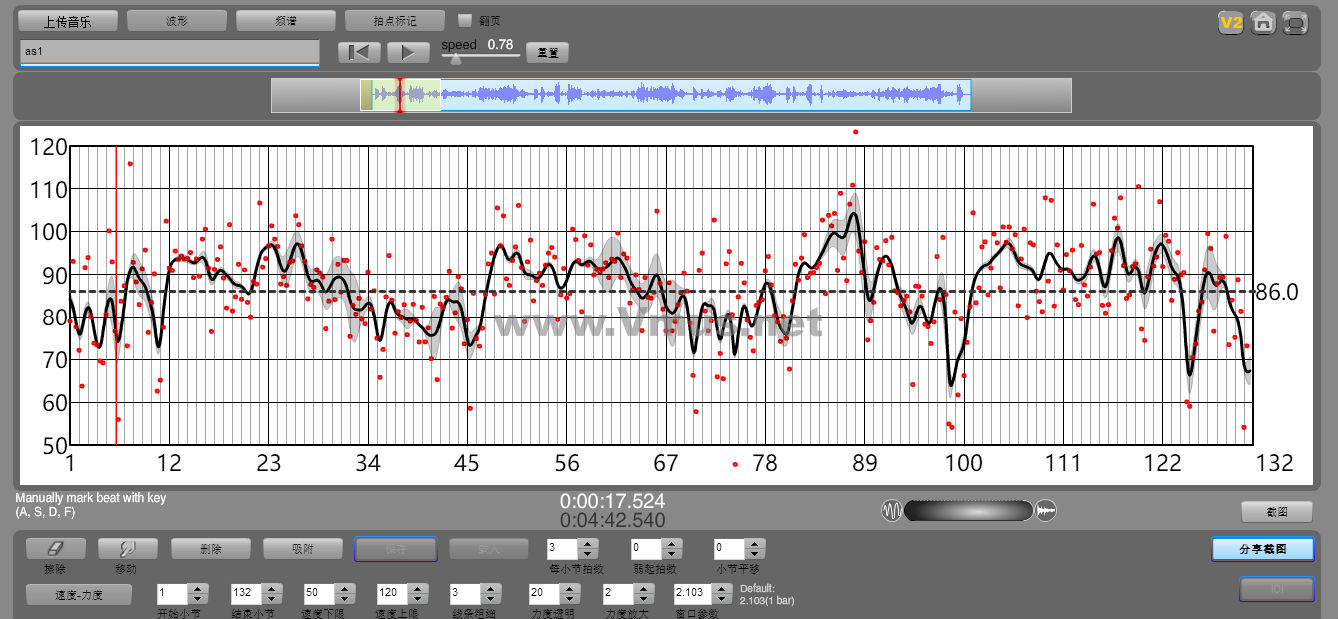Increase 结束小节 end bar value
1338x619 pixels.
tap(272, 588)
